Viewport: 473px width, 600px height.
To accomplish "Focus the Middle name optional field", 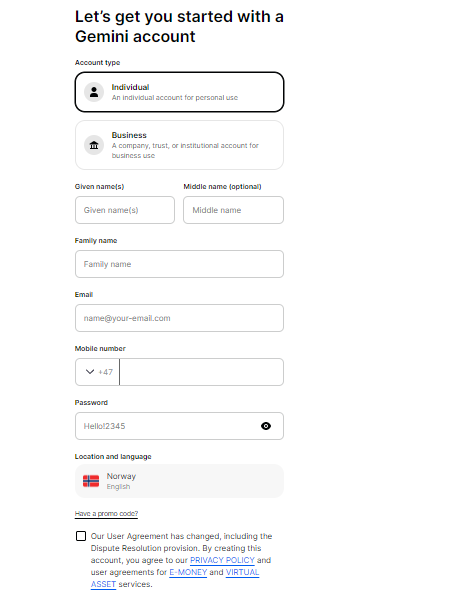I will point(233,210).
